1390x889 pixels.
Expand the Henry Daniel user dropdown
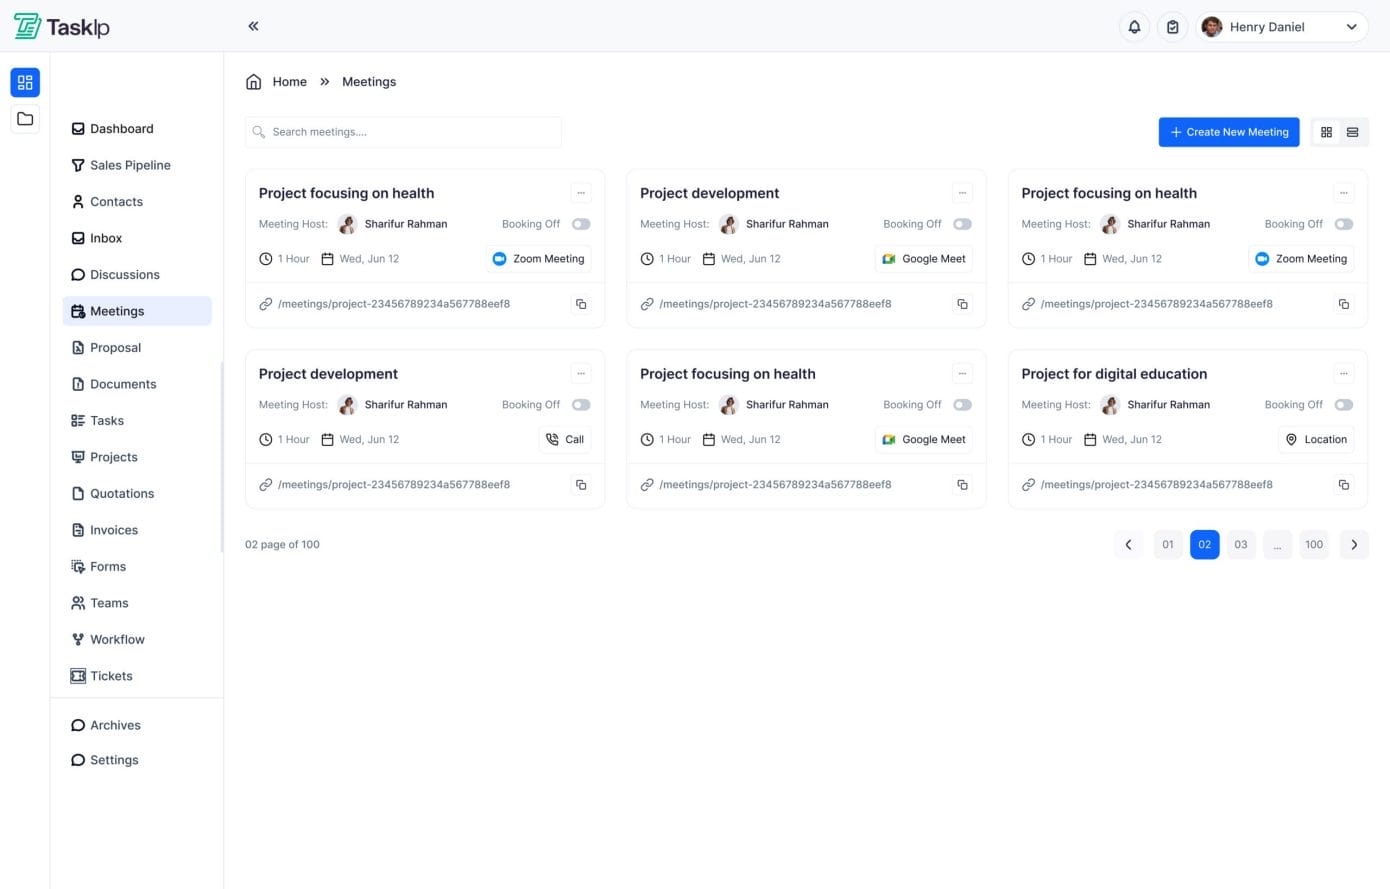(x=1351, y=27)
